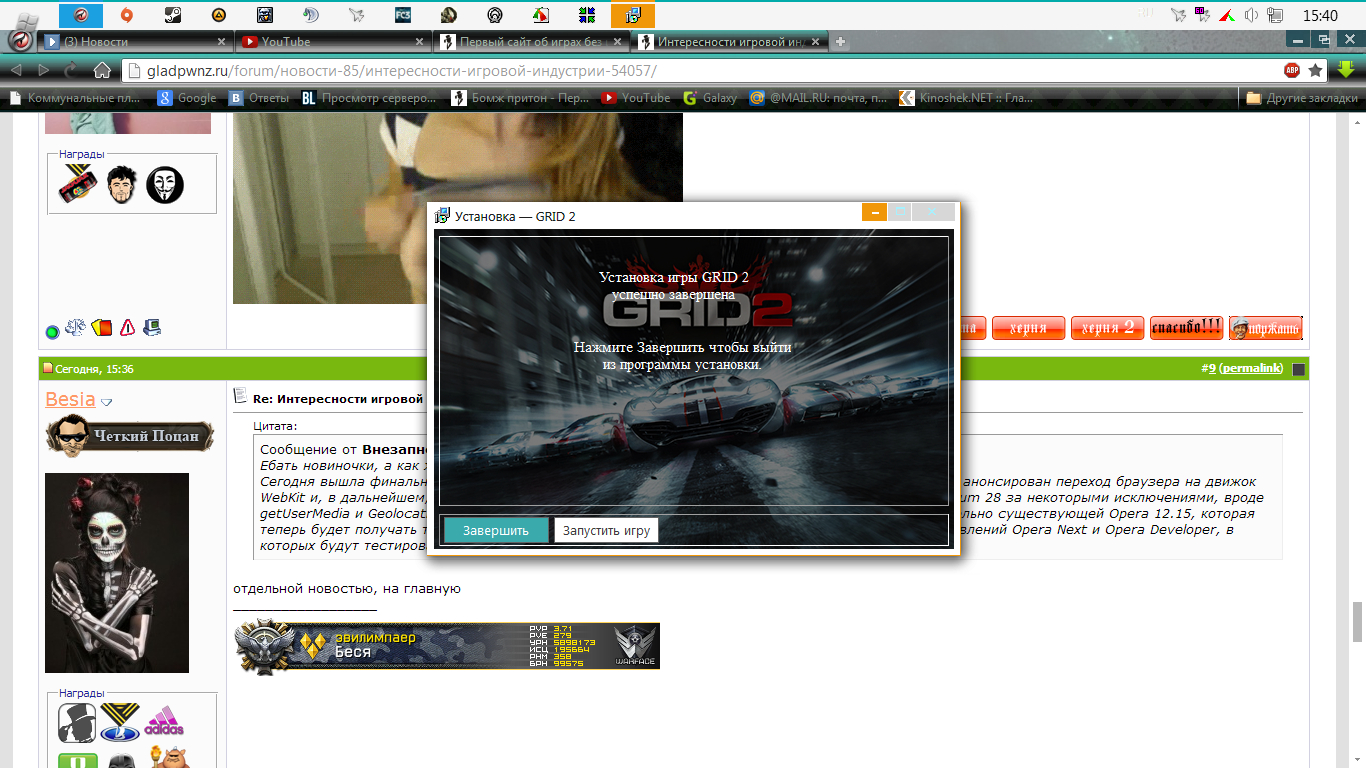Click the херня 2 reaction button

[1107, 328]
